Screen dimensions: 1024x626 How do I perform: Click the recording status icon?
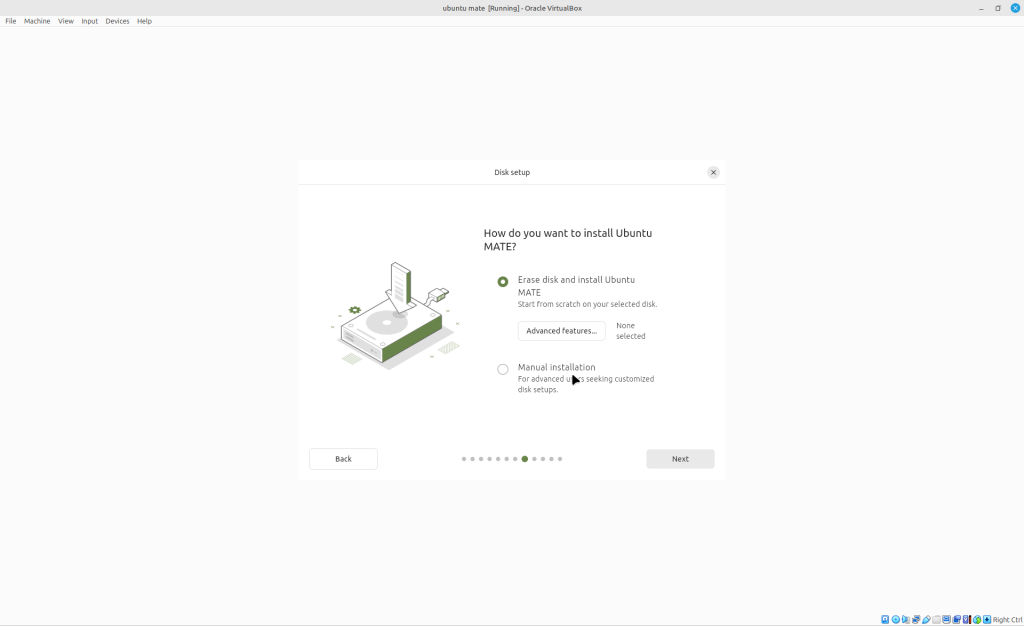coord(956,619)
